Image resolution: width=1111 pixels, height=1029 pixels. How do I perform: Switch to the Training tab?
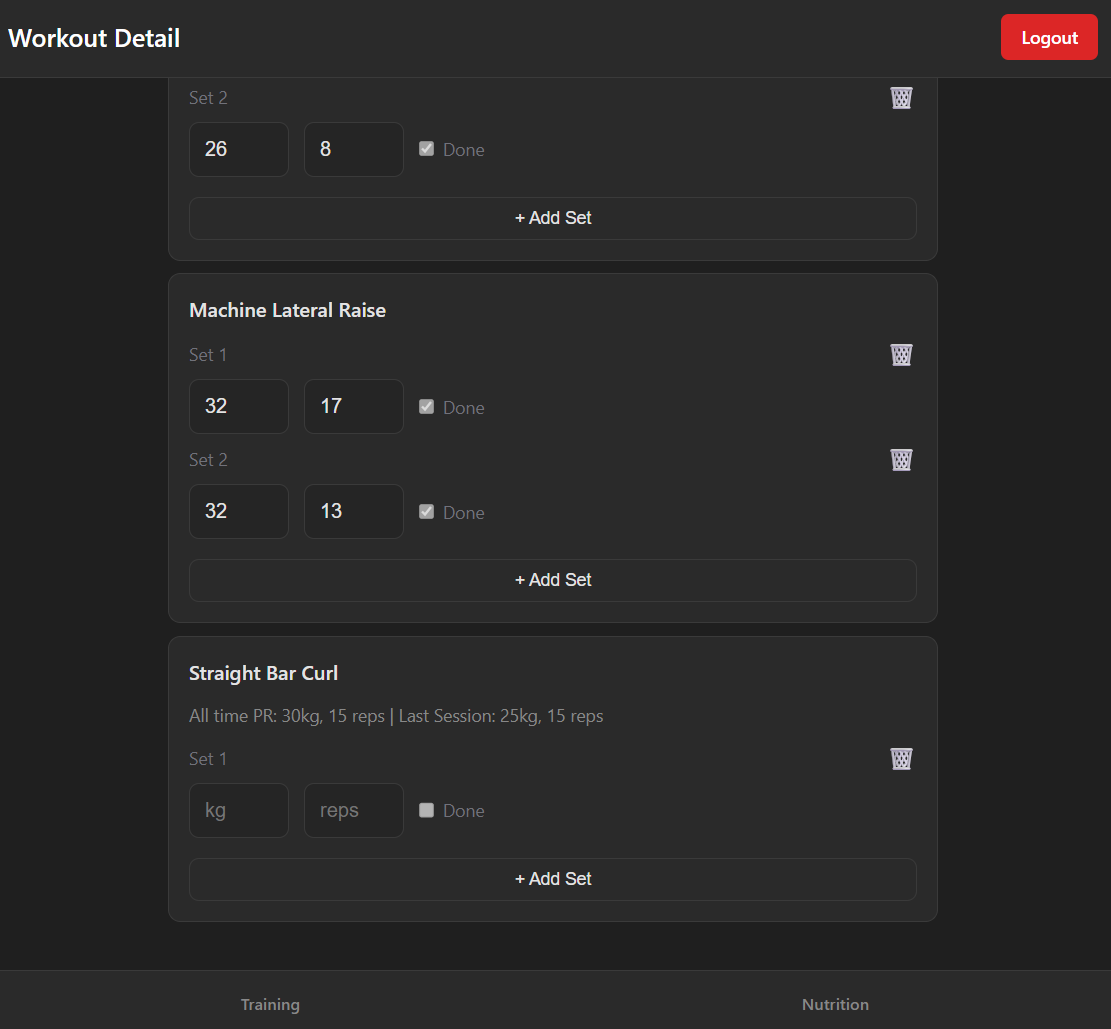click(270, 1004)
